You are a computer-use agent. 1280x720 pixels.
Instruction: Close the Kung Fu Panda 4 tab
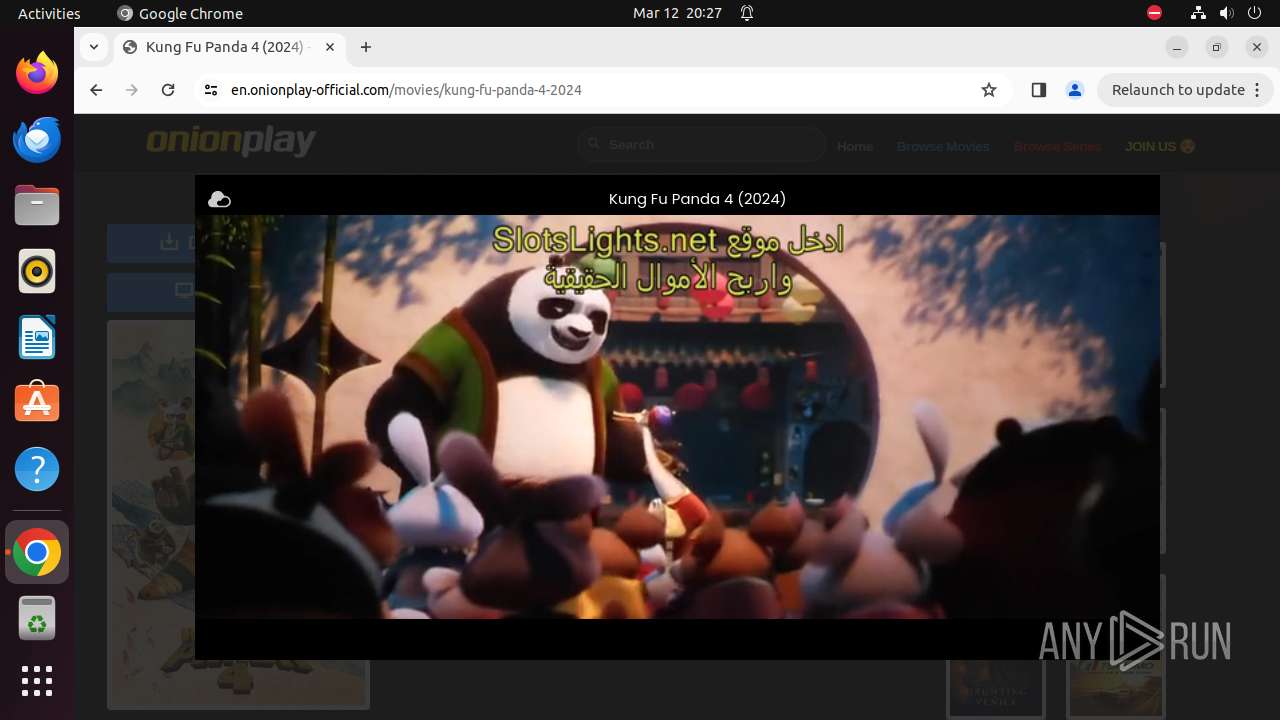330,47
